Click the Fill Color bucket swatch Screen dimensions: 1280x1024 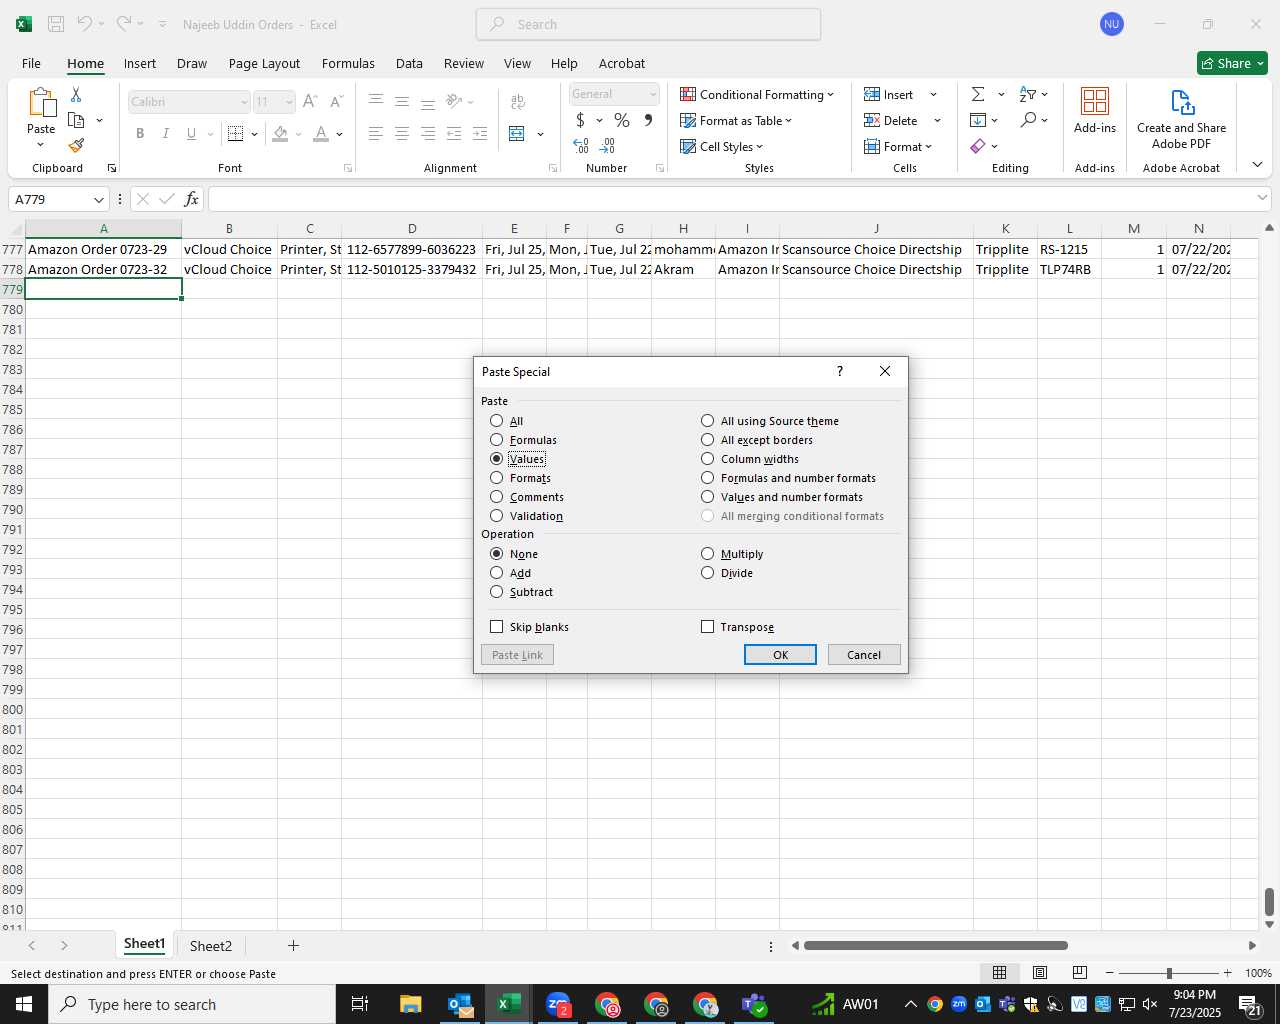tap(280, 133)
